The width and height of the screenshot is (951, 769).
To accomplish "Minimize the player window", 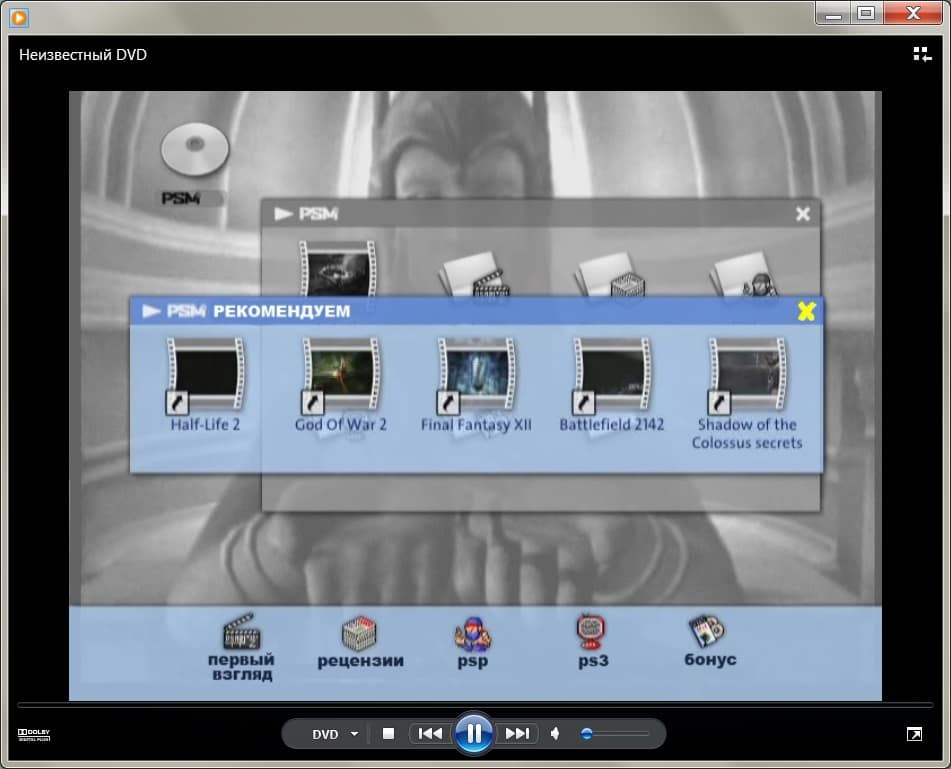I will click(834, 13).
